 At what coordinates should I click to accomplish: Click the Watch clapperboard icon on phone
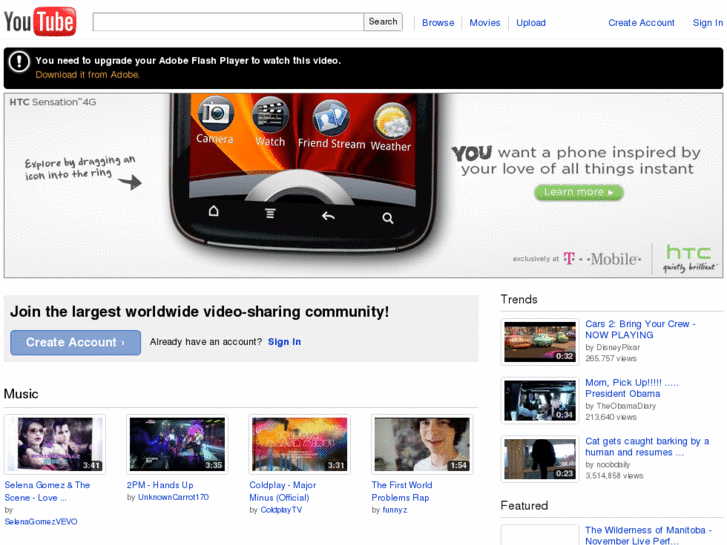click(270, 115)
